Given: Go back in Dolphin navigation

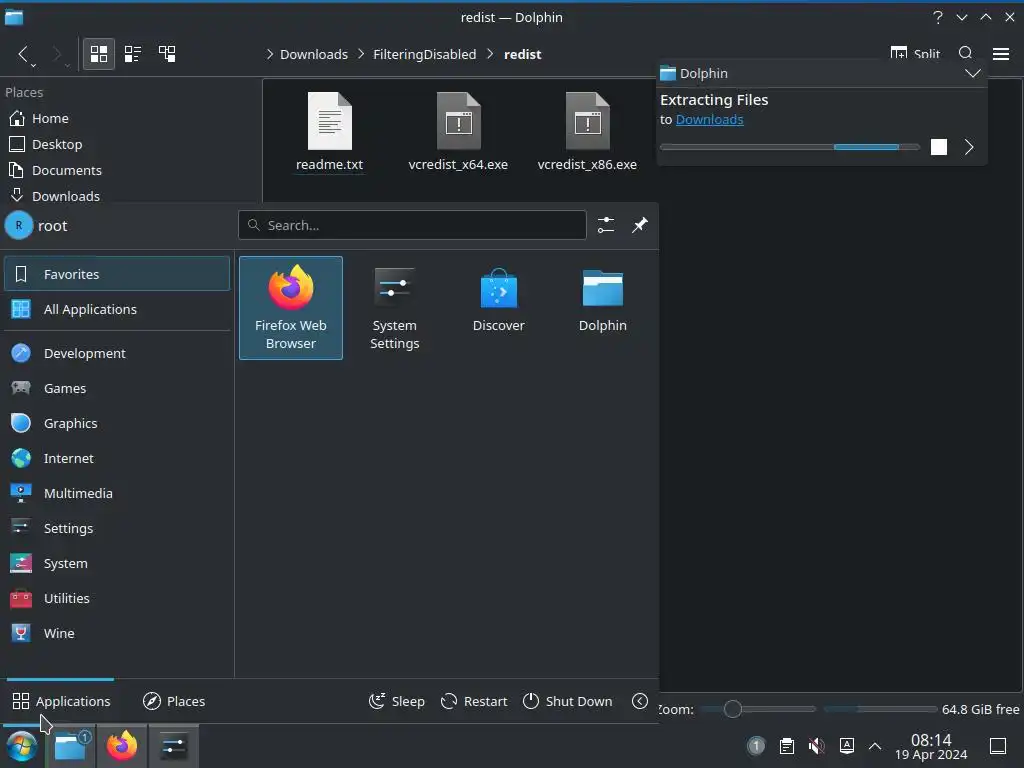Looking at the screenshot, I should [23, 54].
